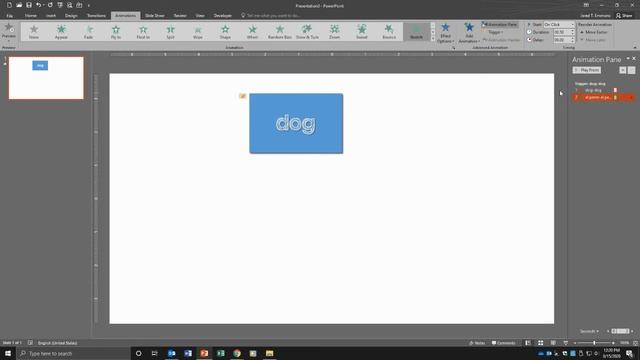
Task: Start Slide Show from status bar icon
Action: (566, 343)
